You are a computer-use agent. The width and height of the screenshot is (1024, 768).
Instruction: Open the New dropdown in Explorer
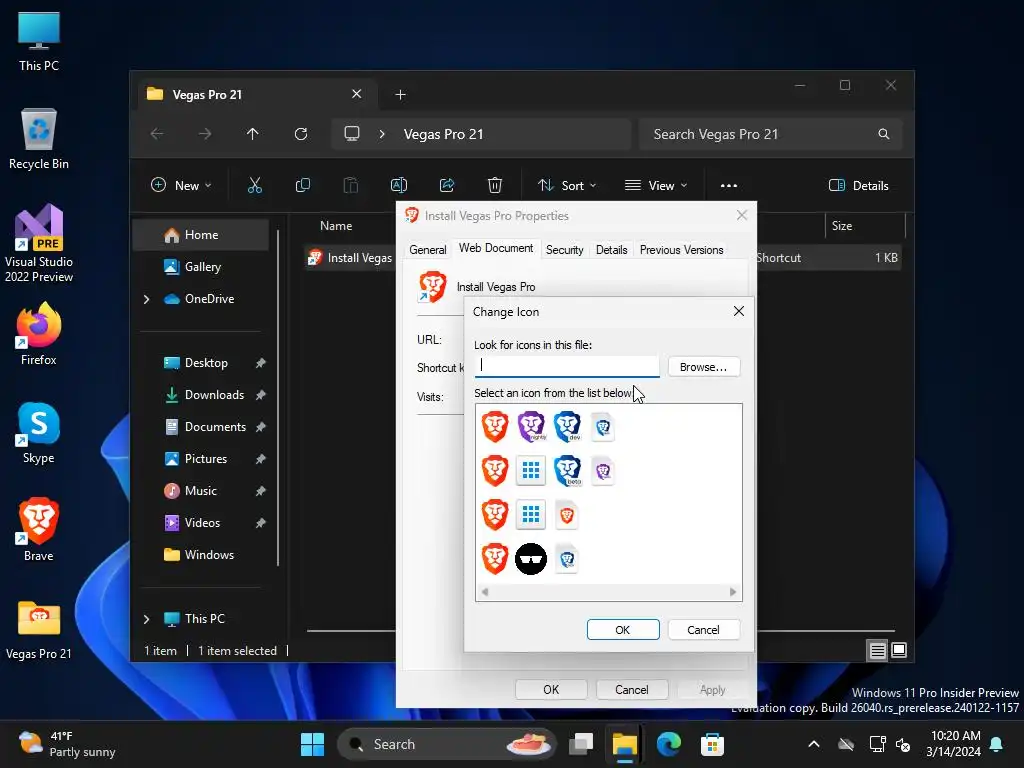coord(181,185)
